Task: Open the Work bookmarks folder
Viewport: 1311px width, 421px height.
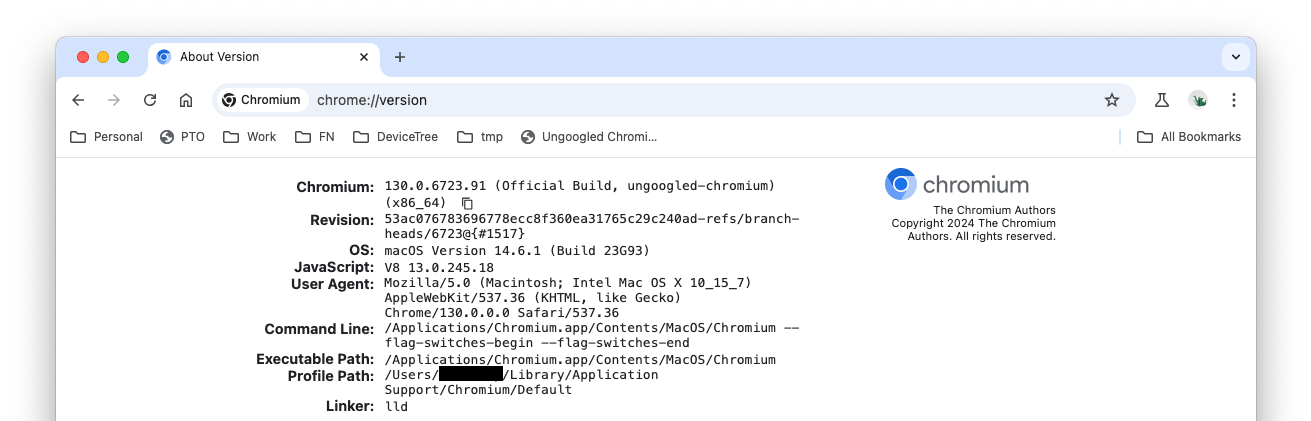Action: coord(250,137)
